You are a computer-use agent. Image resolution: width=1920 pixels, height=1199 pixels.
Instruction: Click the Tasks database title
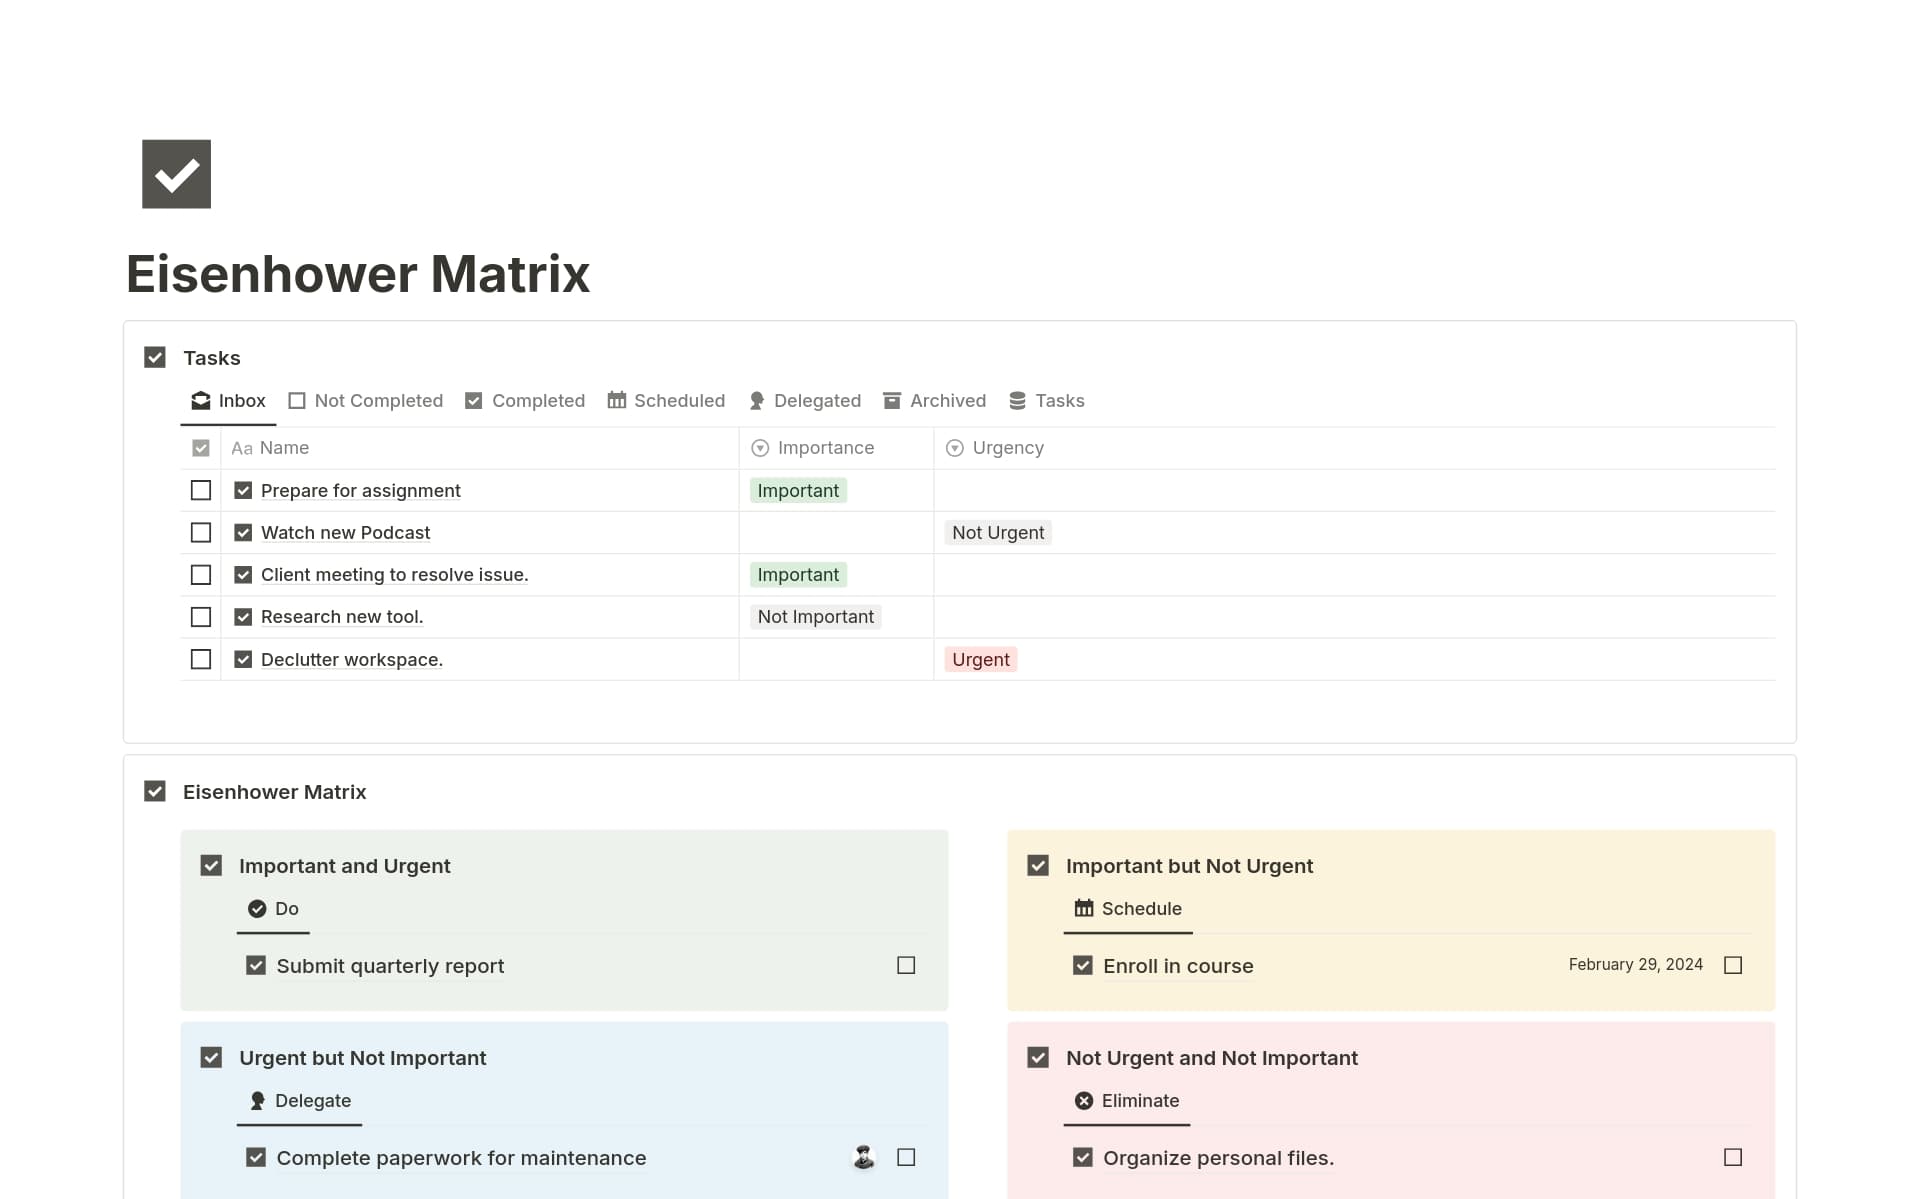[212, 358]
